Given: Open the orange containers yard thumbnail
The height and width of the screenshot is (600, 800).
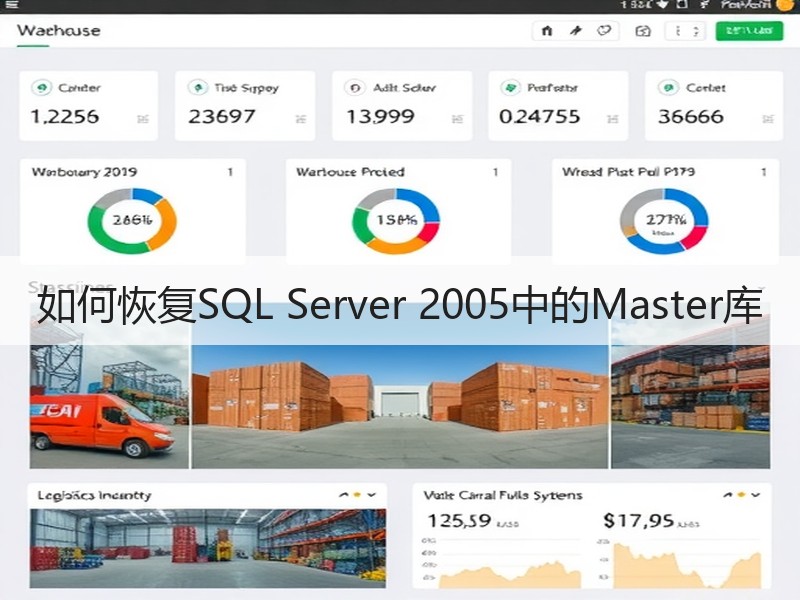Looking at the screenshot, I should [x=400, y=392].
